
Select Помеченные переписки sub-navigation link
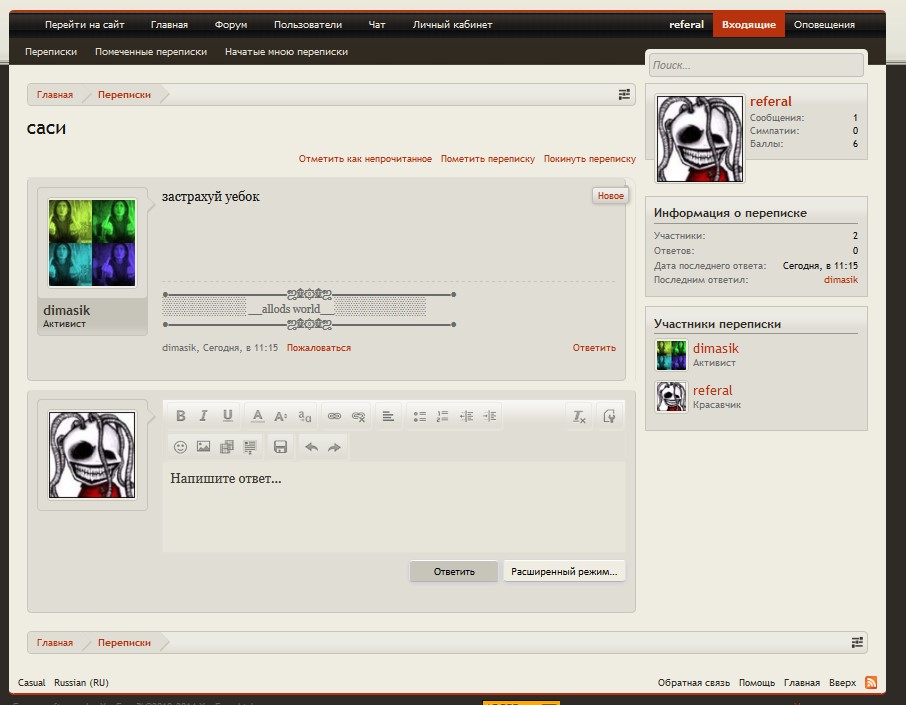point(151,51)
